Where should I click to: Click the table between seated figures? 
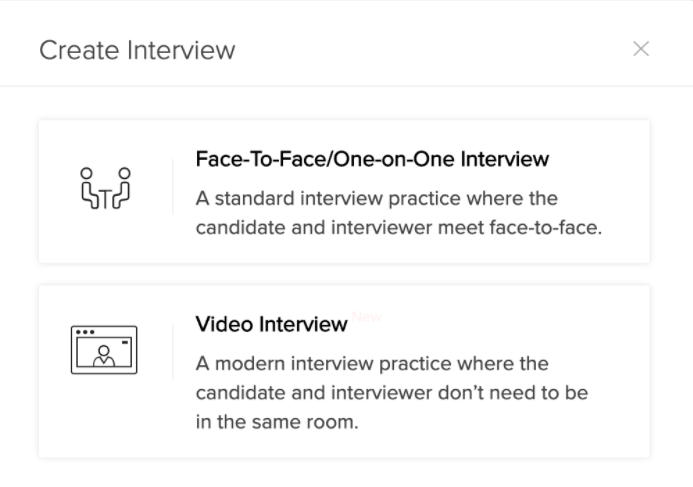105,199
